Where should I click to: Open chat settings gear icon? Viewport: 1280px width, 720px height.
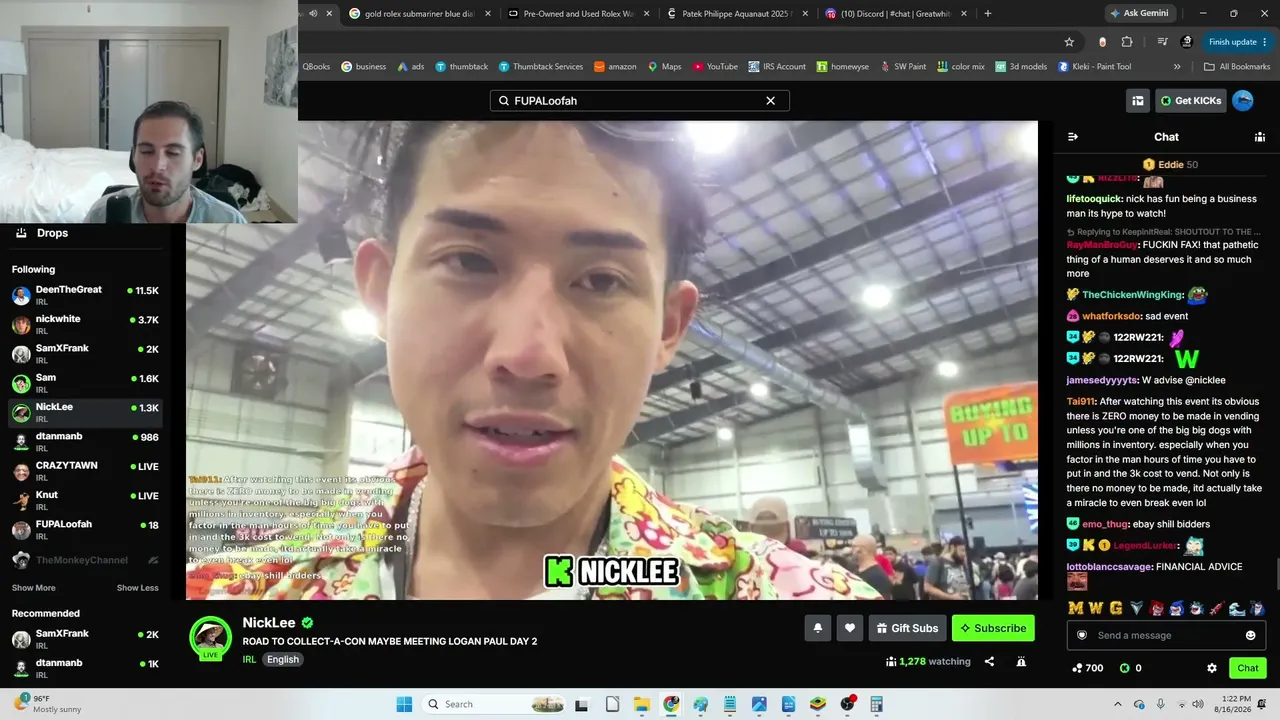(x=1212, y=668)
